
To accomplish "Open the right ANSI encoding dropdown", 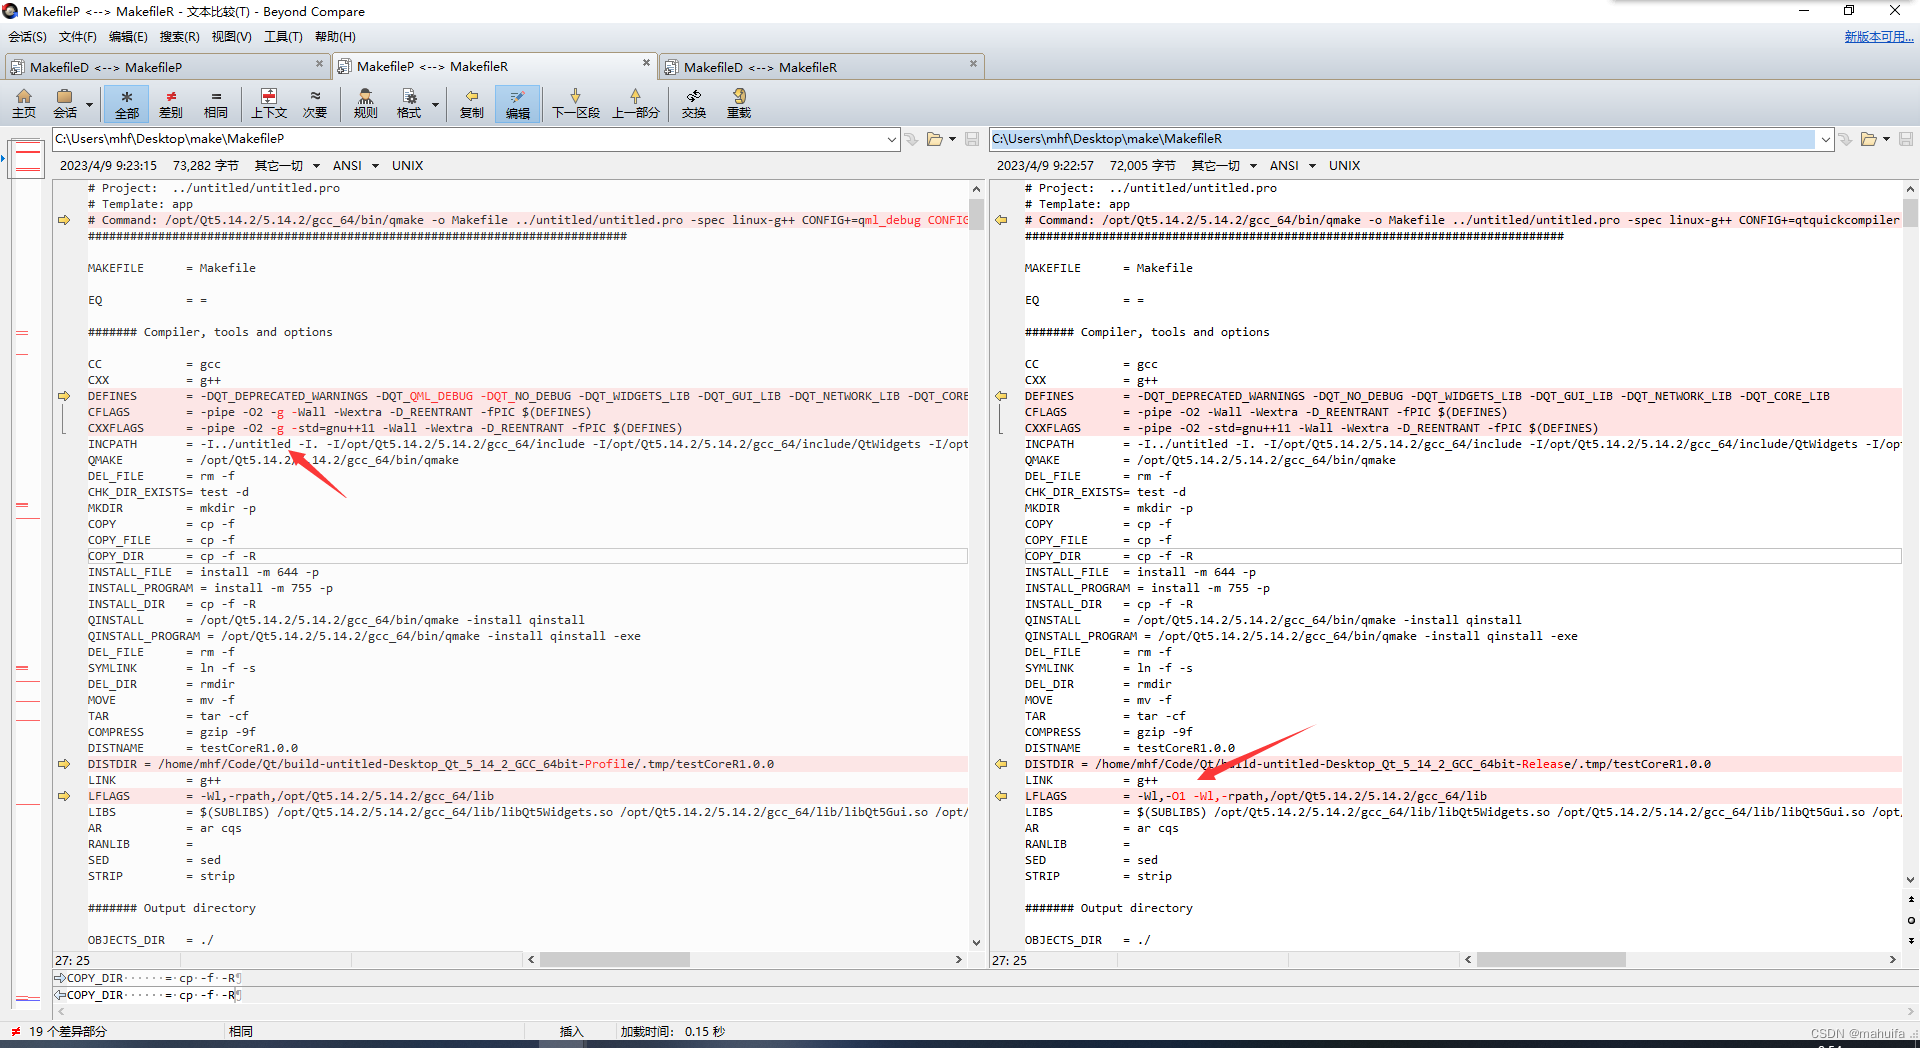I will tap(1293, 166).
